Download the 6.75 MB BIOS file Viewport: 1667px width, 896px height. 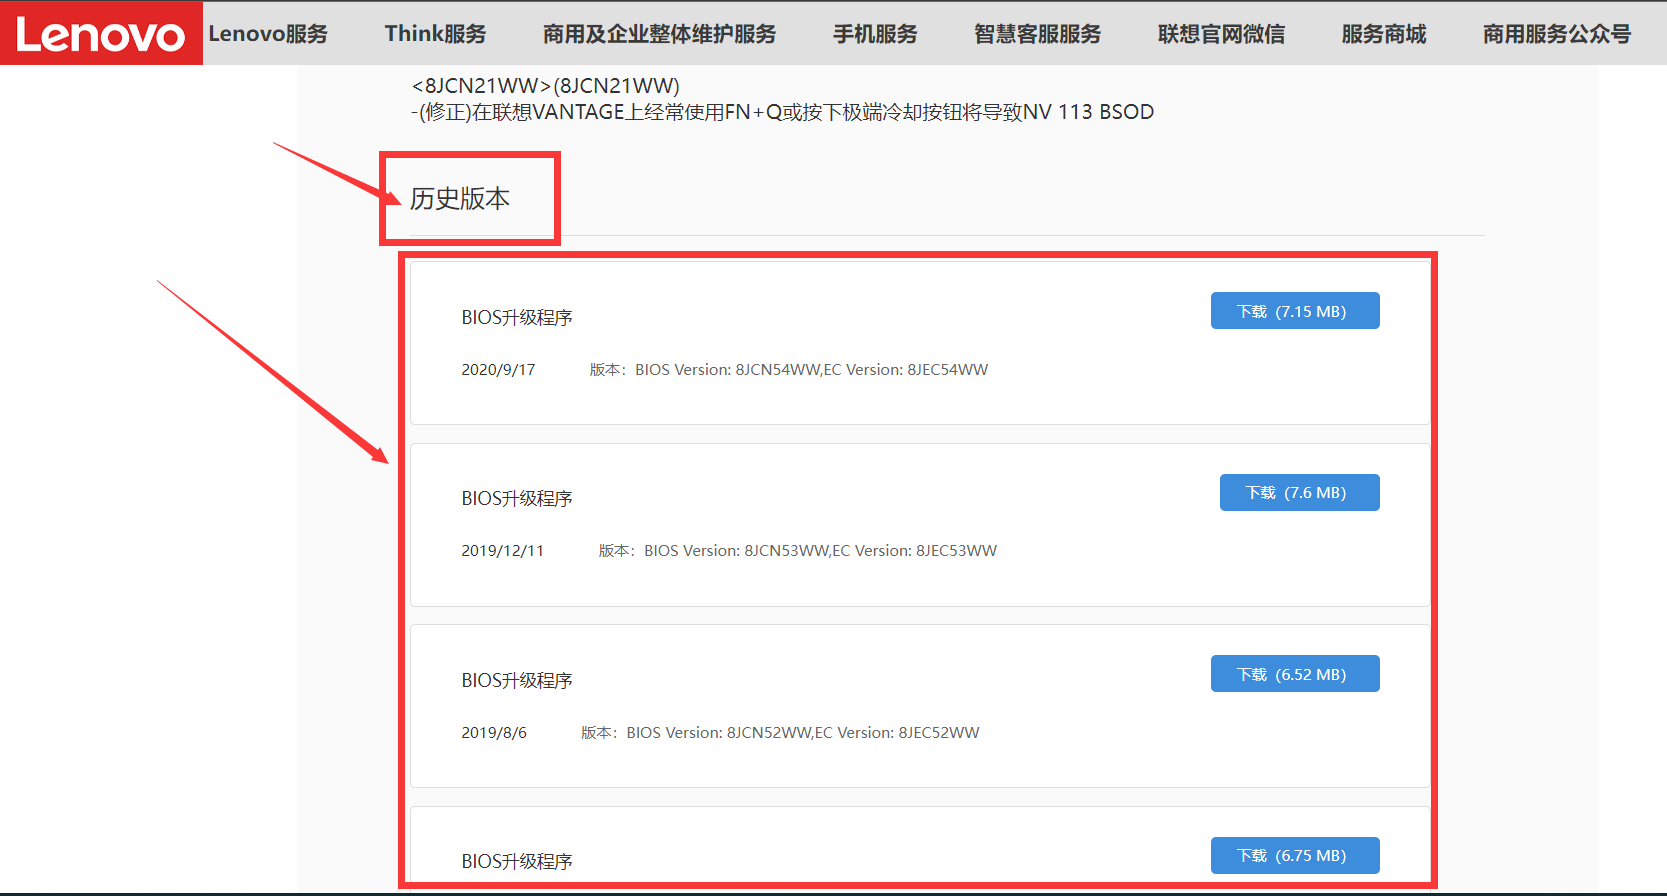[x=1295, y=855]
